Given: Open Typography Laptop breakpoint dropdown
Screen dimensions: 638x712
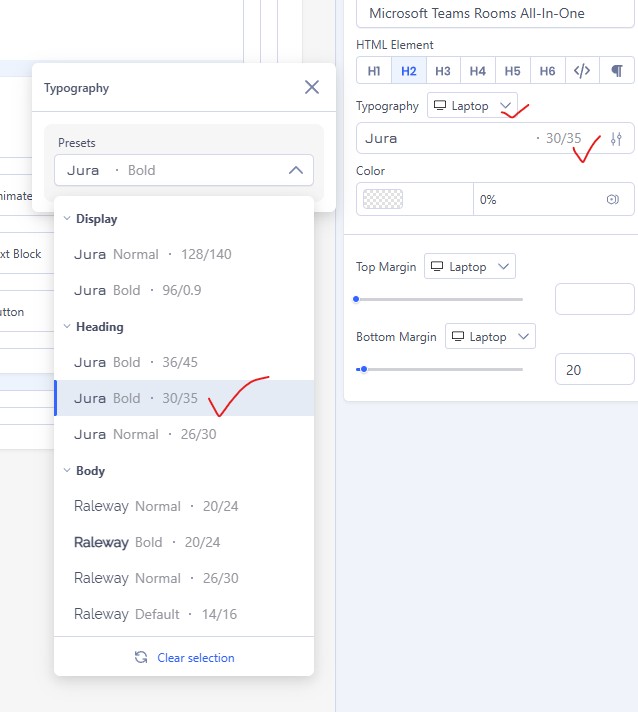Looking at the screenshot, I should tap(474, 106).
